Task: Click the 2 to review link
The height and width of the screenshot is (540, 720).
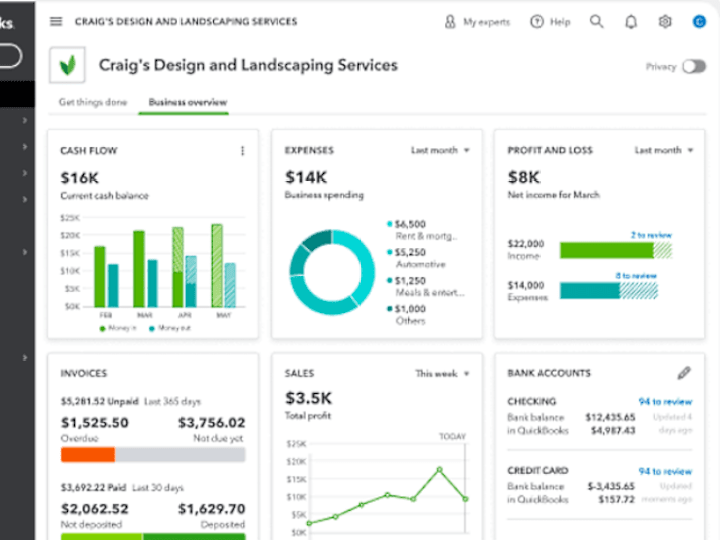Action: (x=651, y=235)
